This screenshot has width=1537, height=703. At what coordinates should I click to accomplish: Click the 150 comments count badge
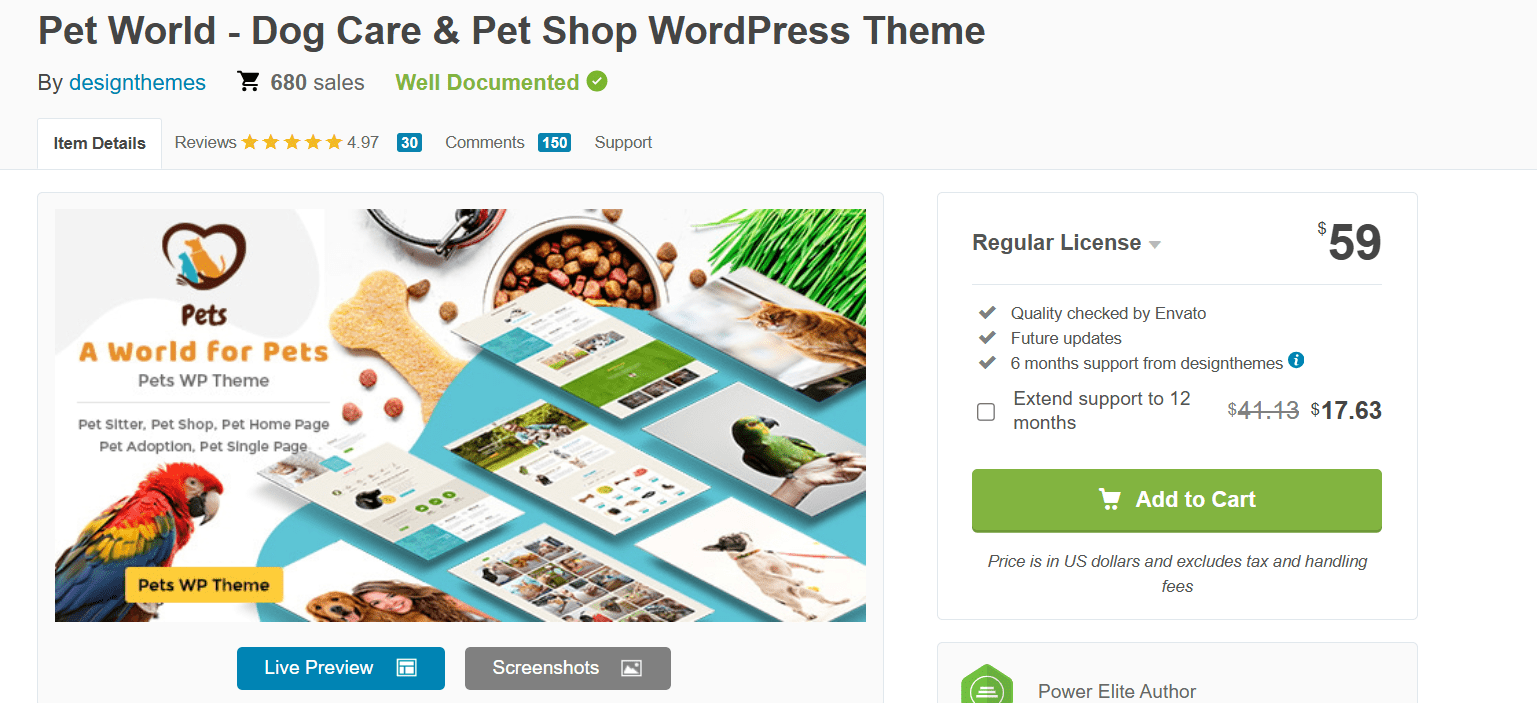pyautogui.click(x=554, y=142)
